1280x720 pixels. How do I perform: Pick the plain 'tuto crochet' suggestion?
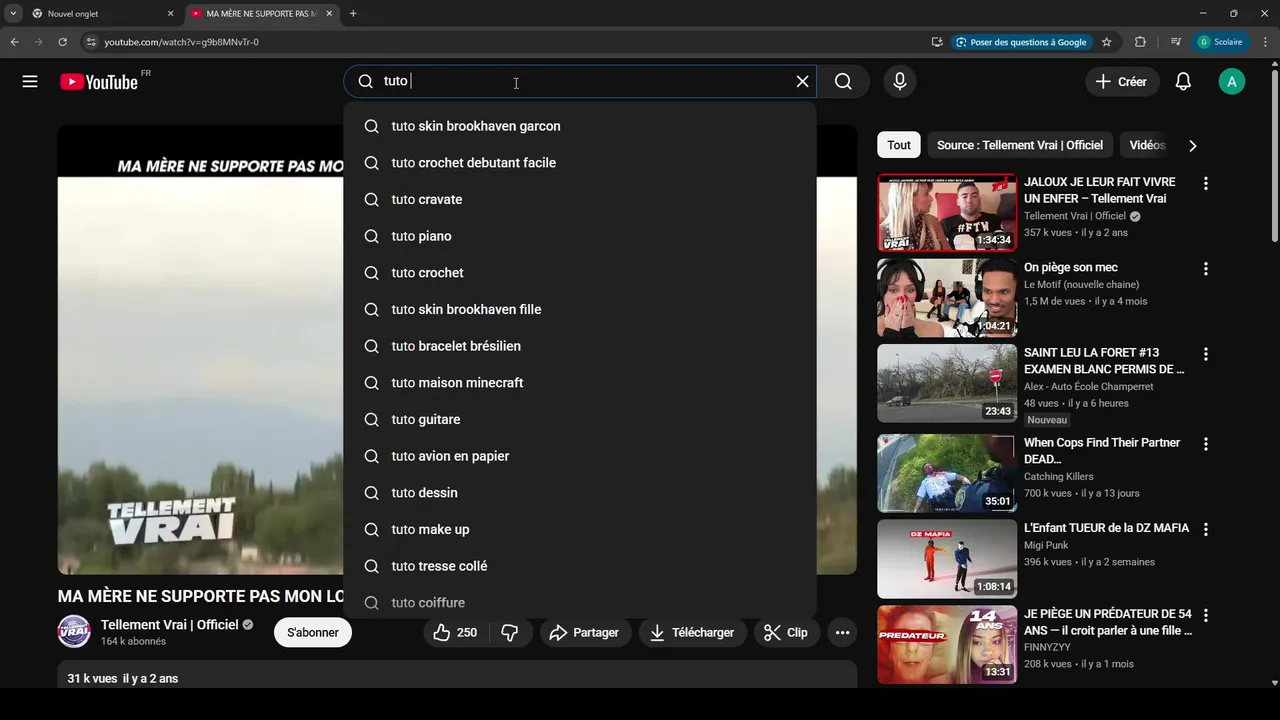coord(580,273)
